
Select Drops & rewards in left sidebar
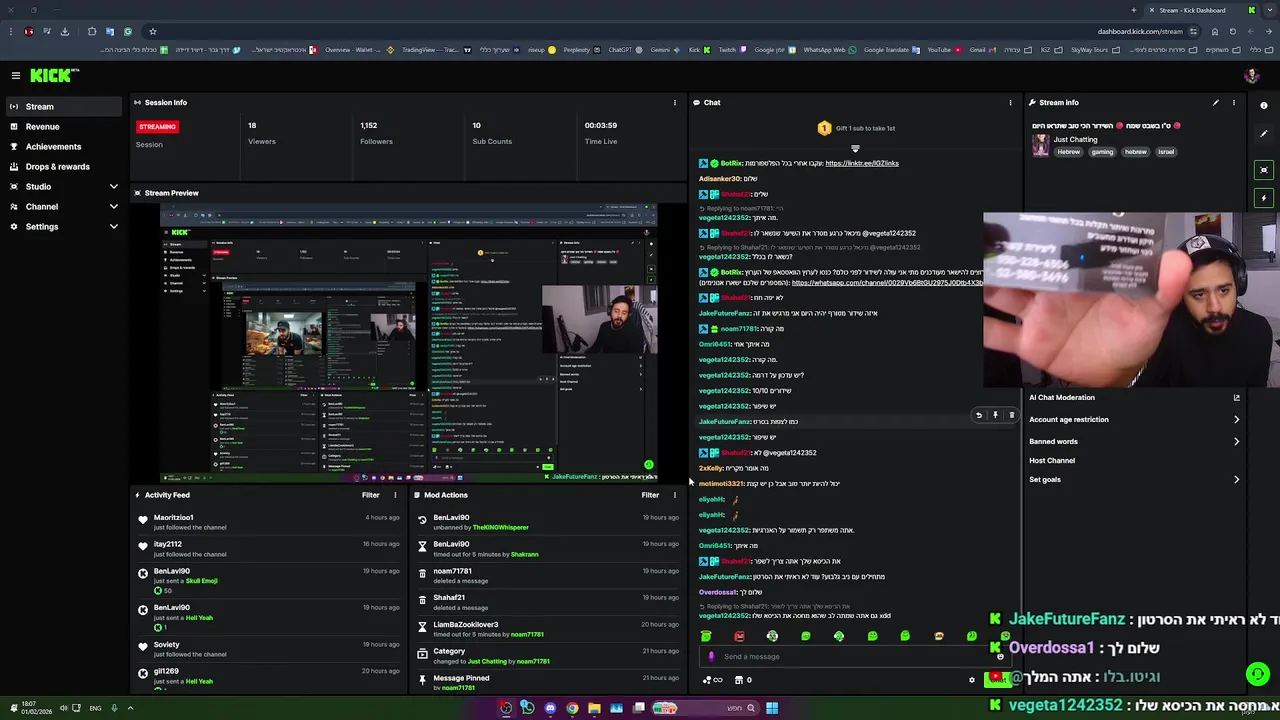point(64,167)
